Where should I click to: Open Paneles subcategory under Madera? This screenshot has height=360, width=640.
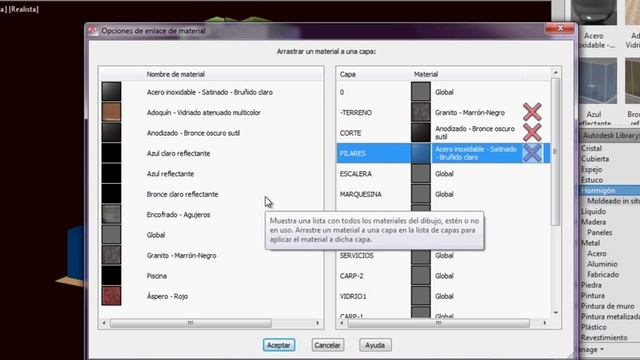point(599,233)
